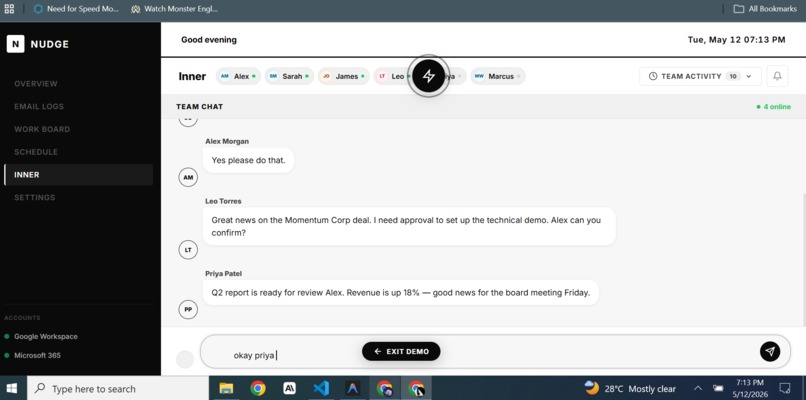Click the team chat vertical scrollbar
Viewport: 806px width, 400px height.
pos(803,260)
